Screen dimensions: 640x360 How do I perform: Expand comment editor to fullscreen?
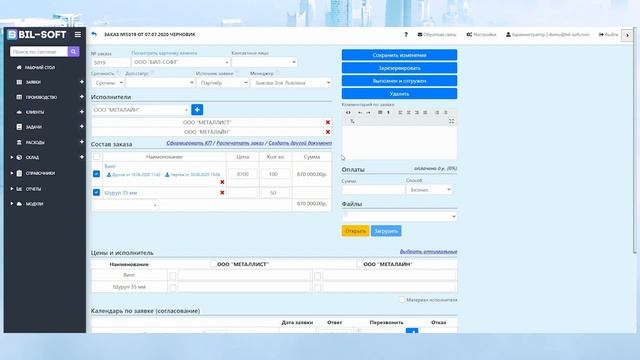click(451, 121)
